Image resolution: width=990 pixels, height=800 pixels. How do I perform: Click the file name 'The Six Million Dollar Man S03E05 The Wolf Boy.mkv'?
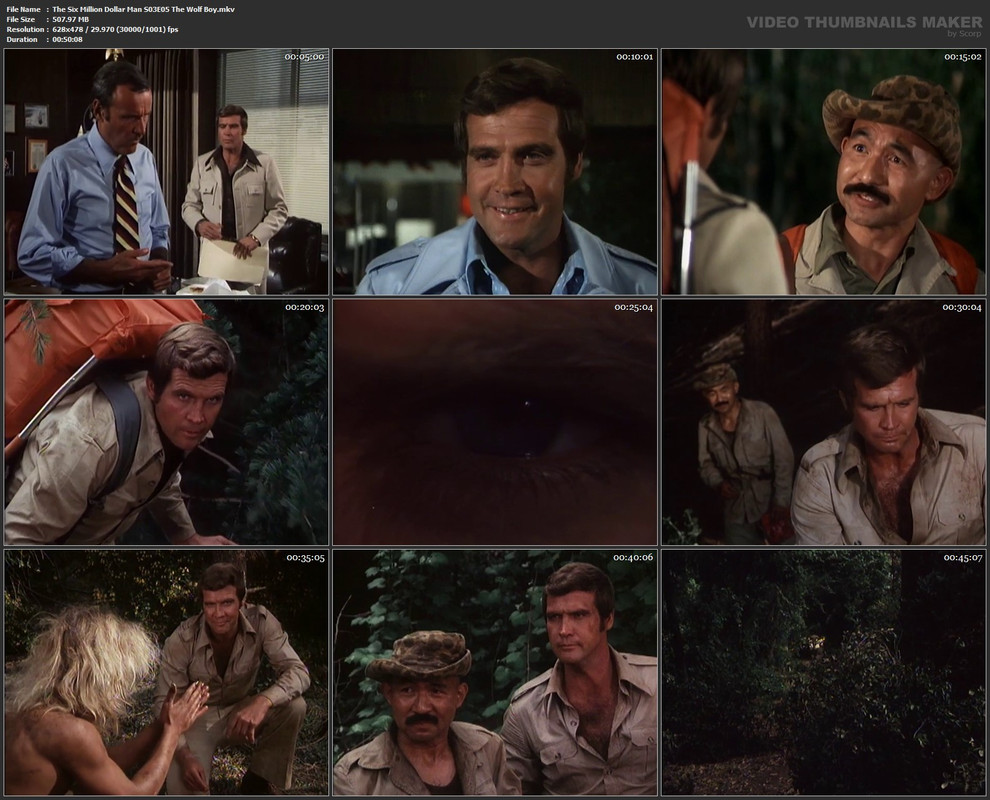(143, 9)
